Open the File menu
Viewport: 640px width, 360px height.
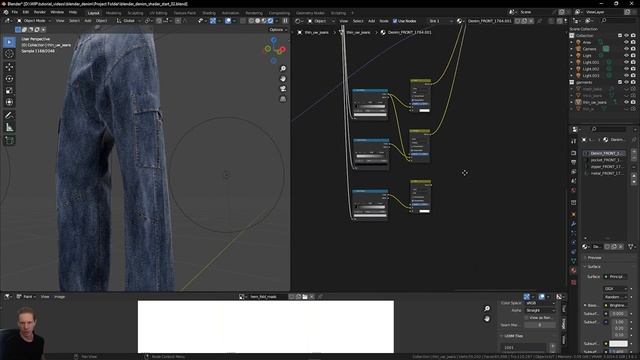[15, 12]
